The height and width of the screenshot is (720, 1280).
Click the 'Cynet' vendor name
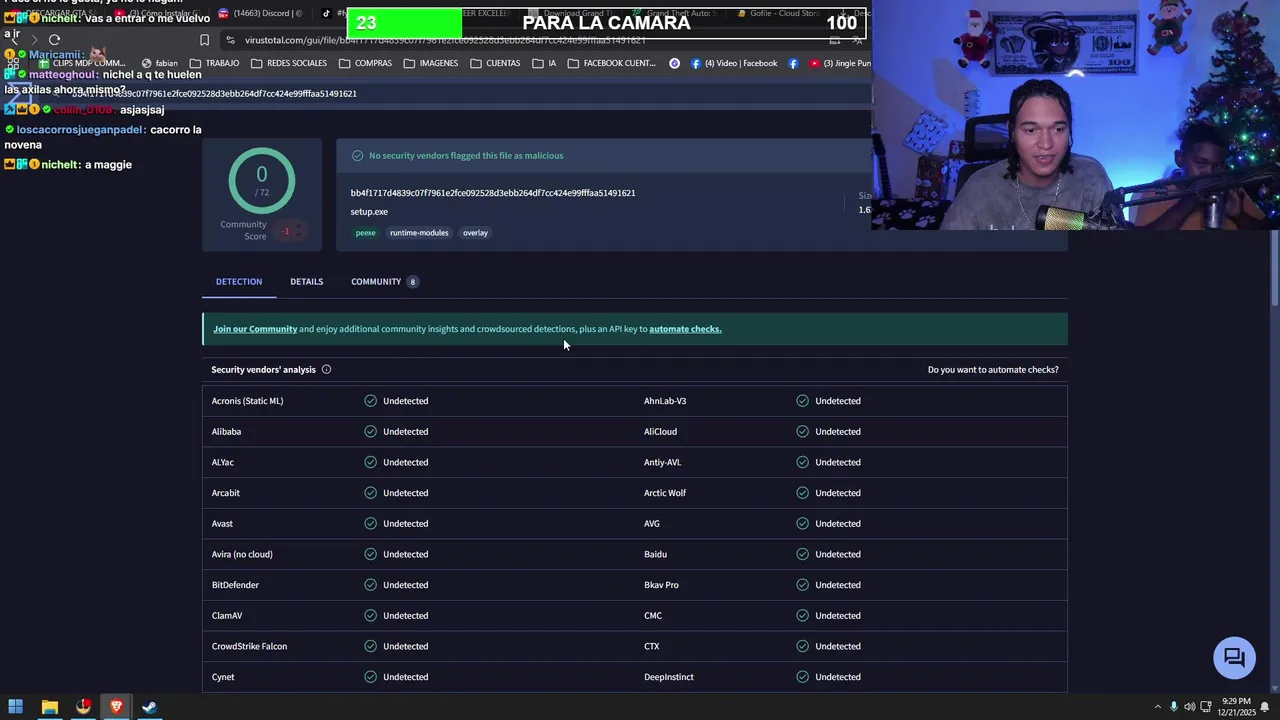[223, 677]
